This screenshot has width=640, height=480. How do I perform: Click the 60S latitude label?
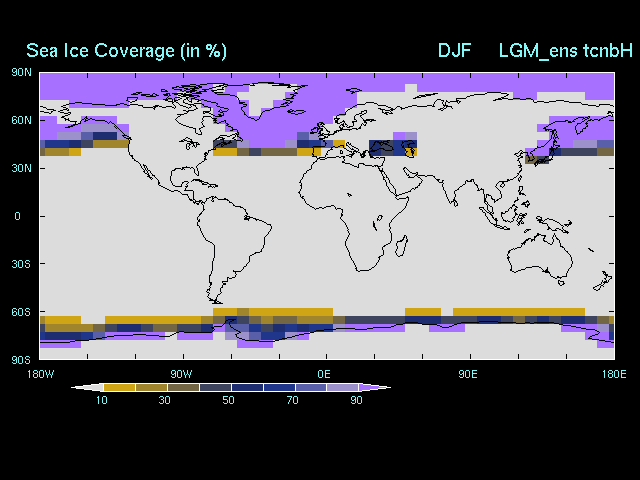[21, 312]
